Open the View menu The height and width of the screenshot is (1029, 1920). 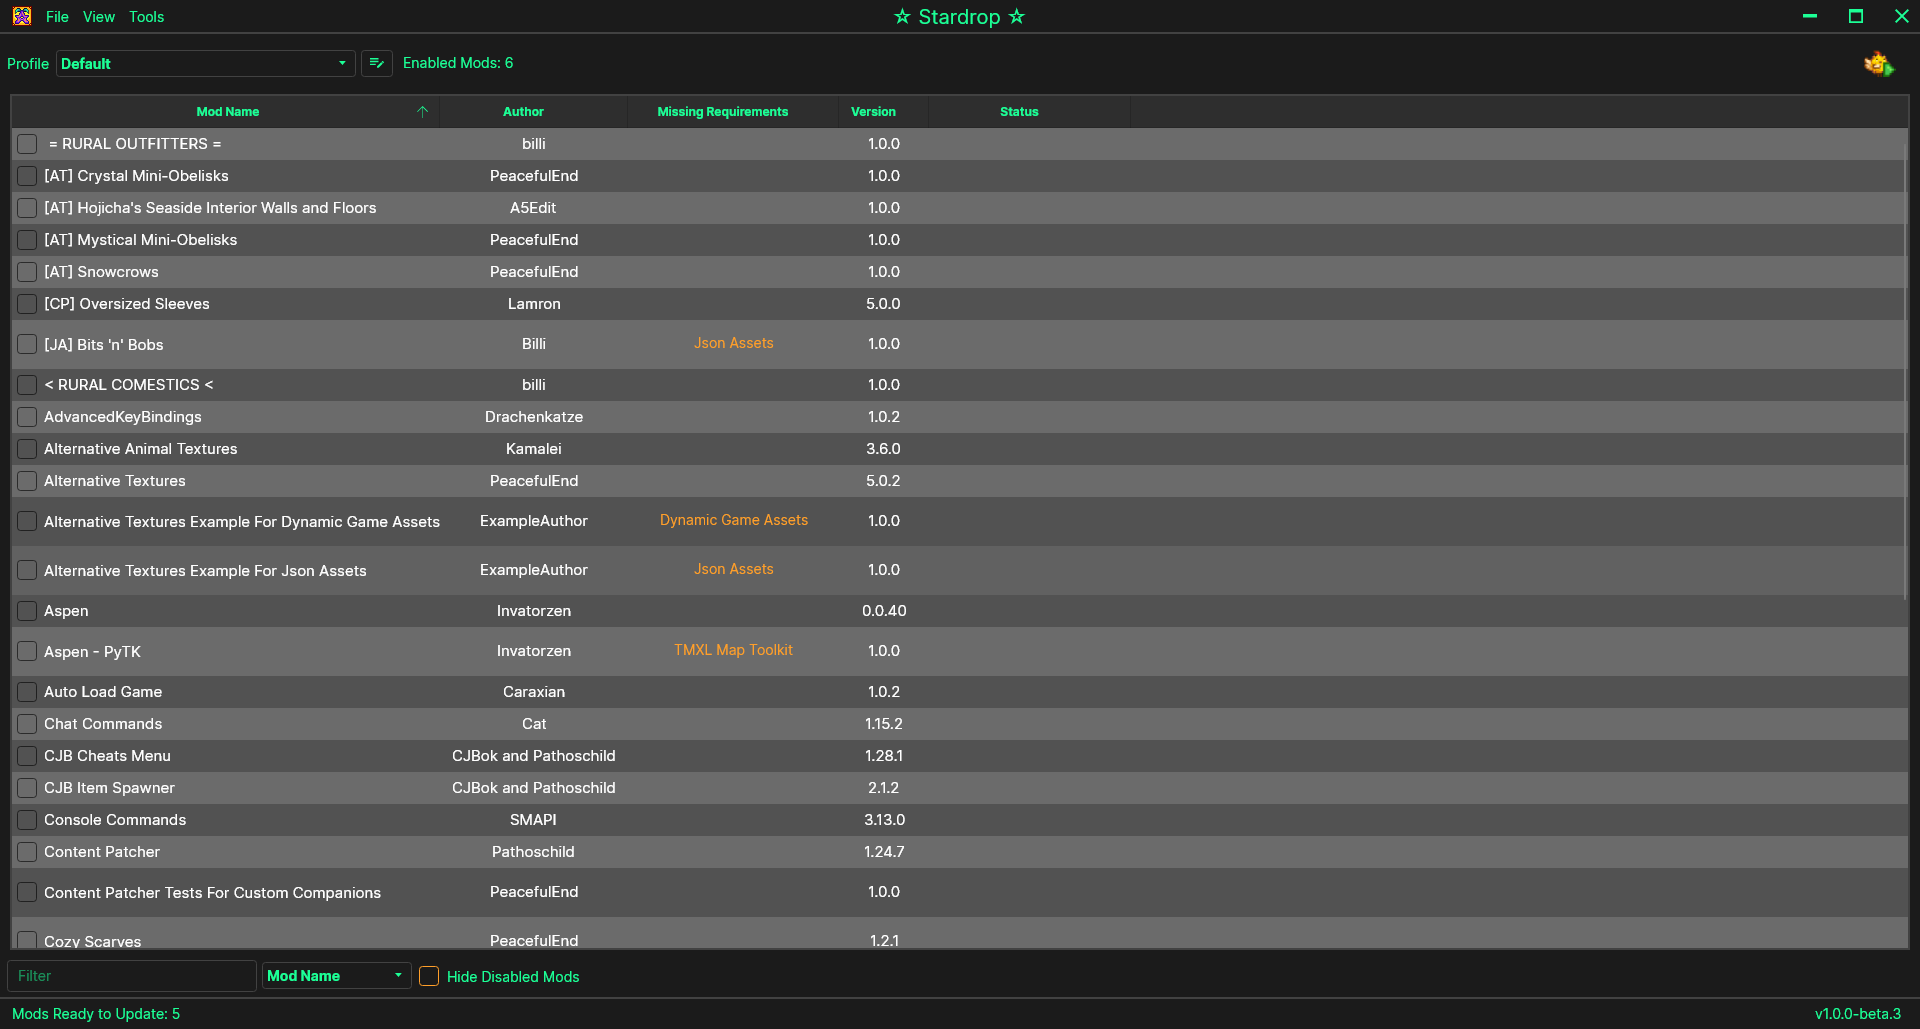(x=99, y=17)
